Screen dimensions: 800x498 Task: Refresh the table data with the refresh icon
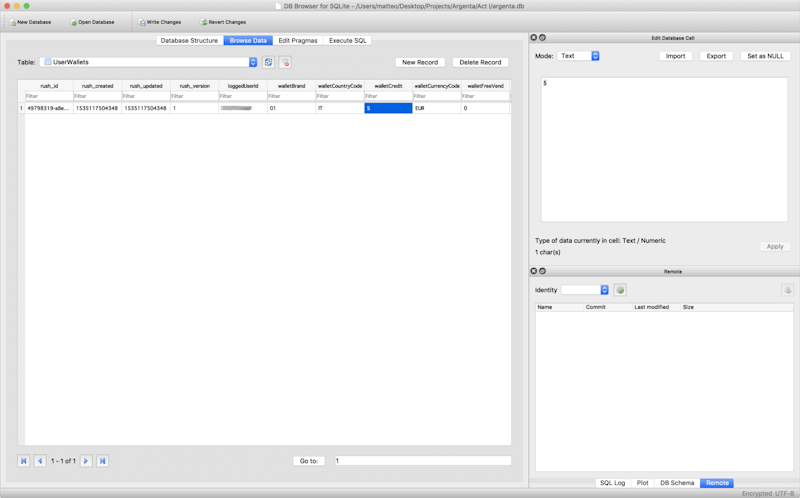pos(268,62)
